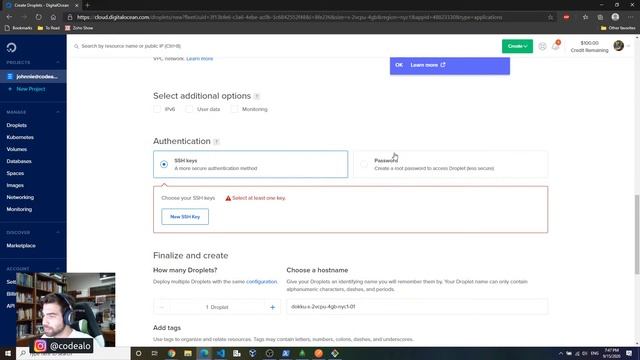The height and width of the screenshot is (360, 640).
Task: Click the hostname input field
Action: pos(417,307)
